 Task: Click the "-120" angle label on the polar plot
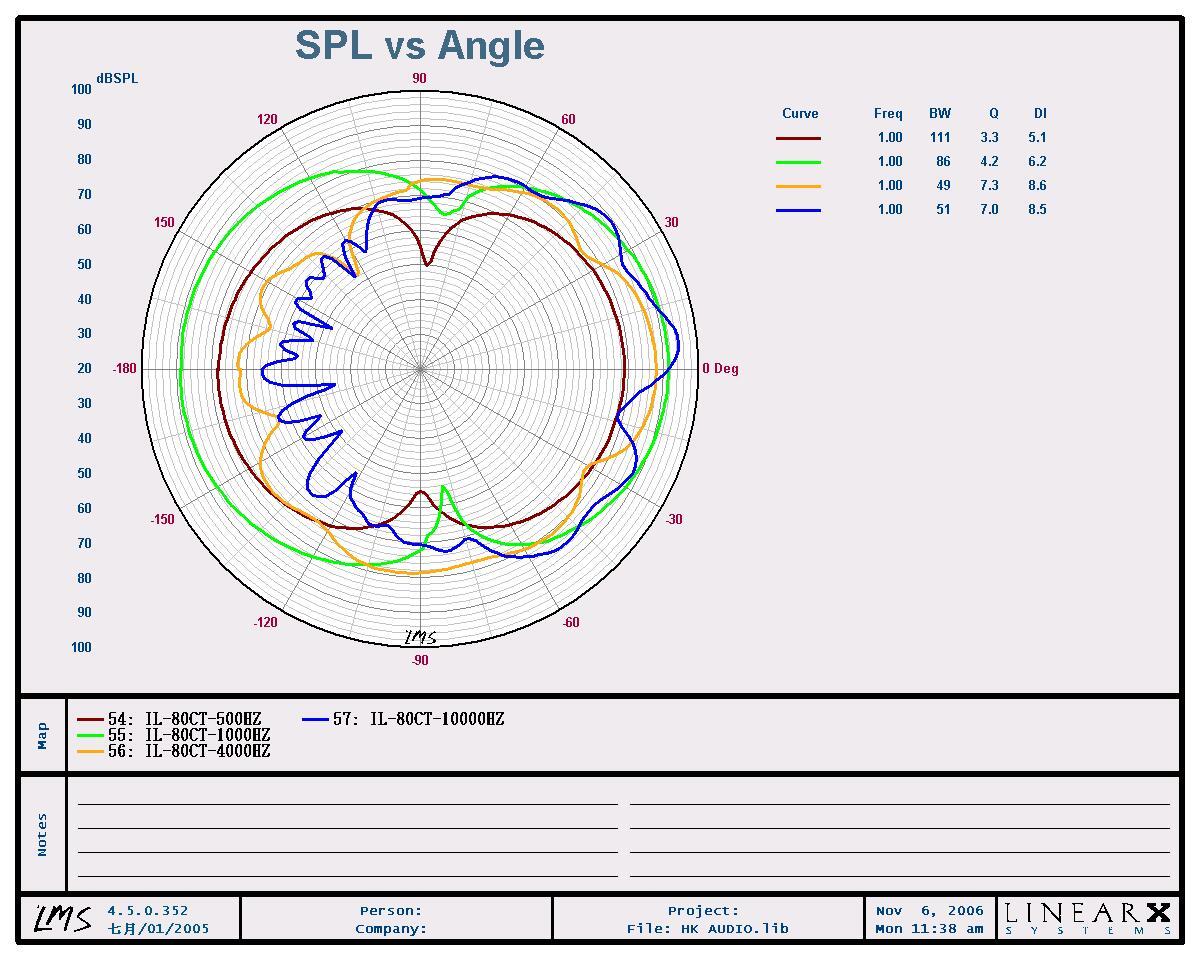point(265,622)
